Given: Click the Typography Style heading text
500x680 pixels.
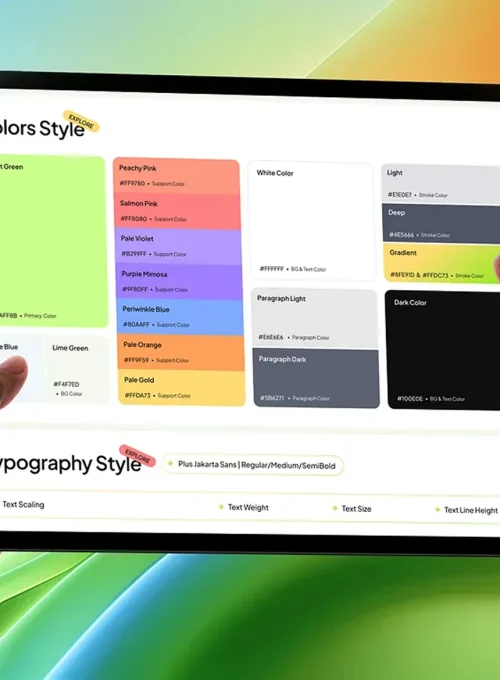Looking at the screenshot, I should [71, 464].
